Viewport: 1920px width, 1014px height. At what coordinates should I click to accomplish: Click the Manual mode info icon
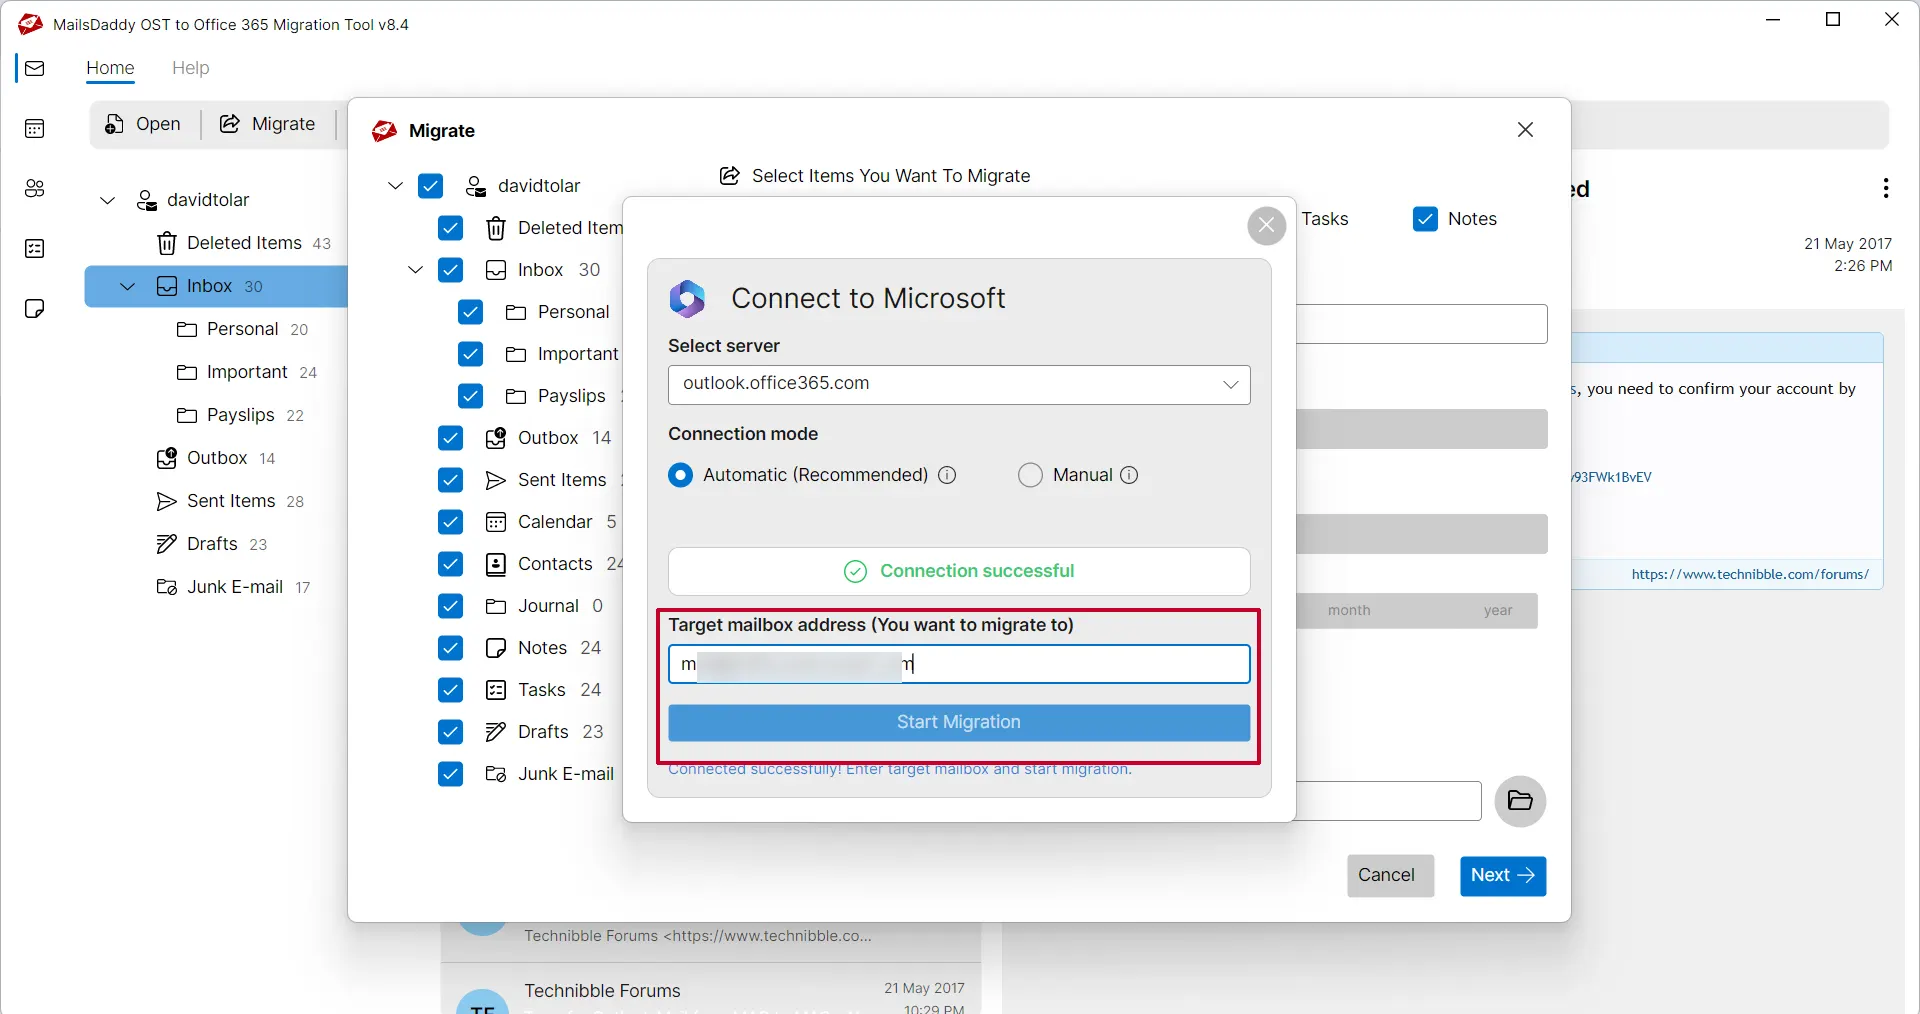point(1129,475)
